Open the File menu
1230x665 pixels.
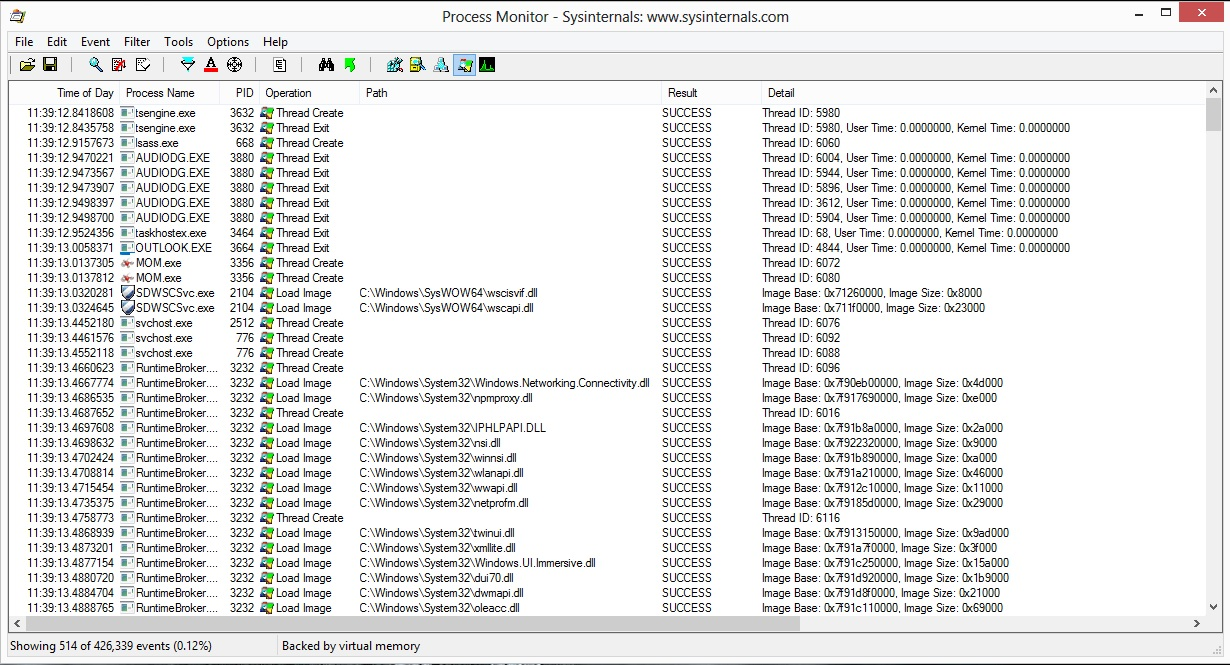pyautogui.click(x=24, y=42)
